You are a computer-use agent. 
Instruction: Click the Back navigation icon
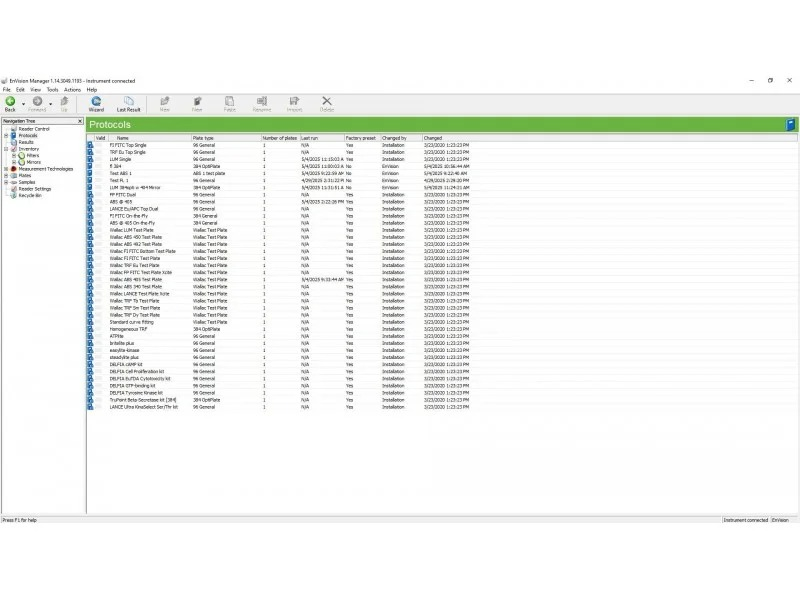click(x=10, y=101)
